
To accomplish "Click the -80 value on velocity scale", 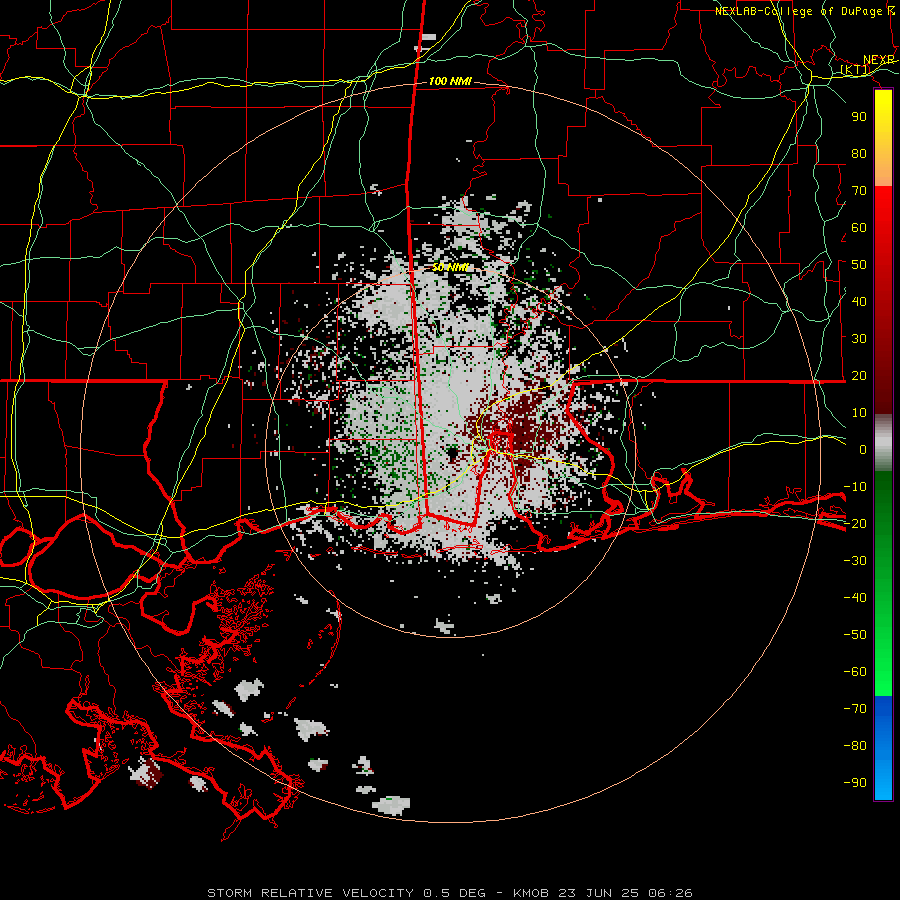I will [x=855, y=746].
